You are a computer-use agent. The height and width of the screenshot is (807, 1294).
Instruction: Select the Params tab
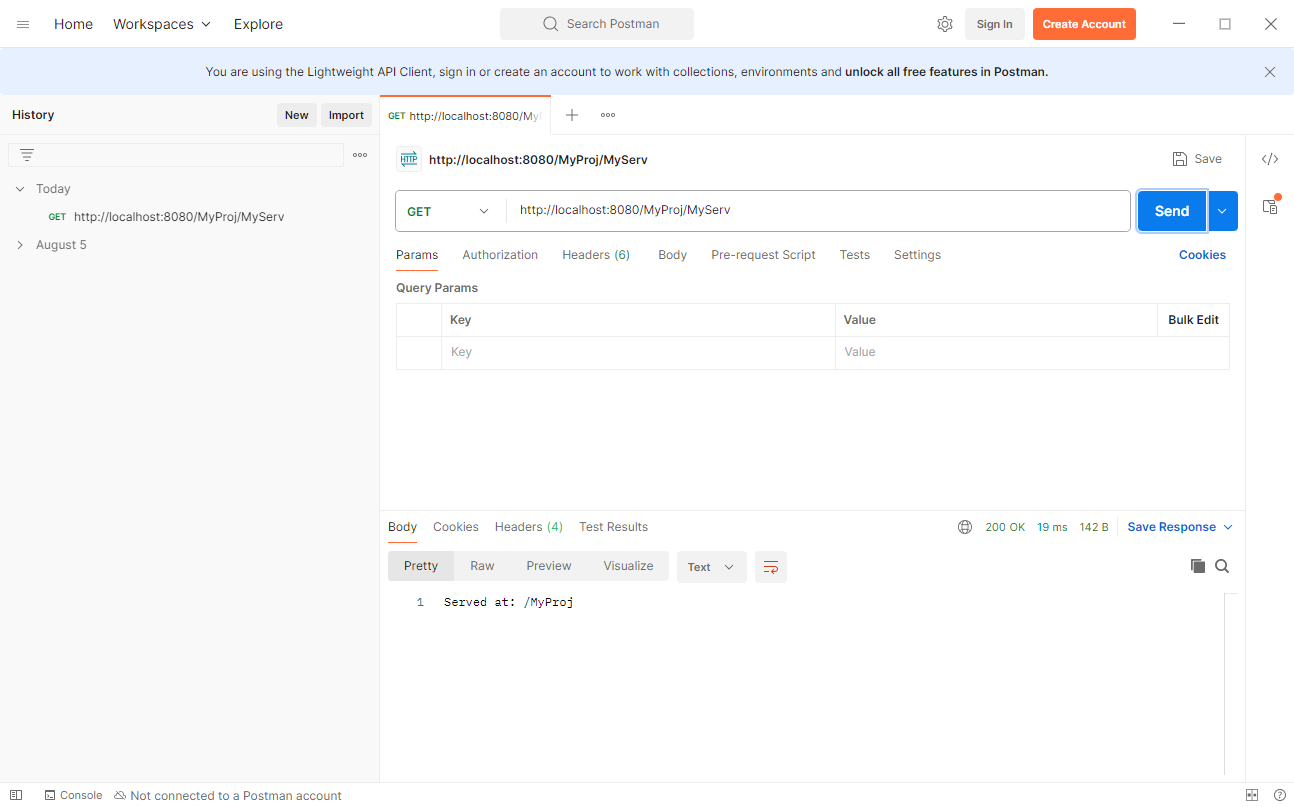(417, 255)
